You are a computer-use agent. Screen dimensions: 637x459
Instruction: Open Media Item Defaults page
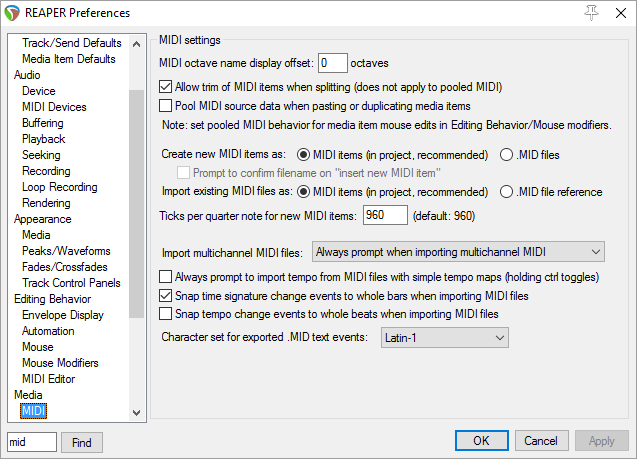pyautogui.click(x=69, y=59)
